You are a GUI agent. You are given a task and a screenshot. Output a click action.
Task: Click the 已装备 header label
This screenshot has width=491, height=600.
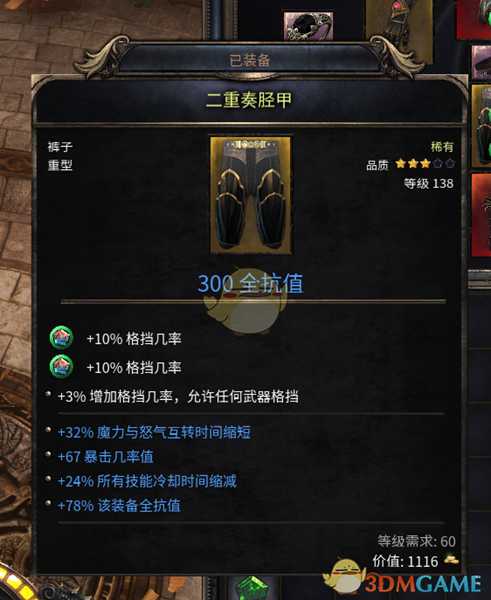coord(250,61)
